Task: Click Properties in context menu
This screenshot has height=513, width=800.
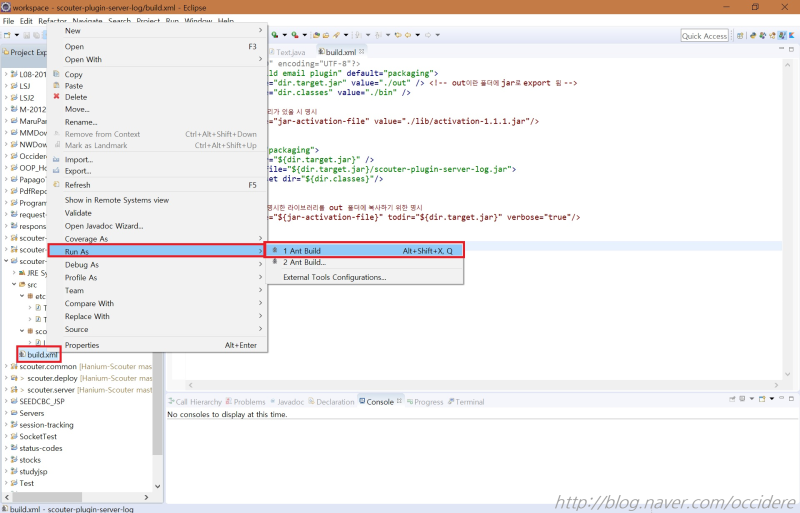Action: click(157, 345)
